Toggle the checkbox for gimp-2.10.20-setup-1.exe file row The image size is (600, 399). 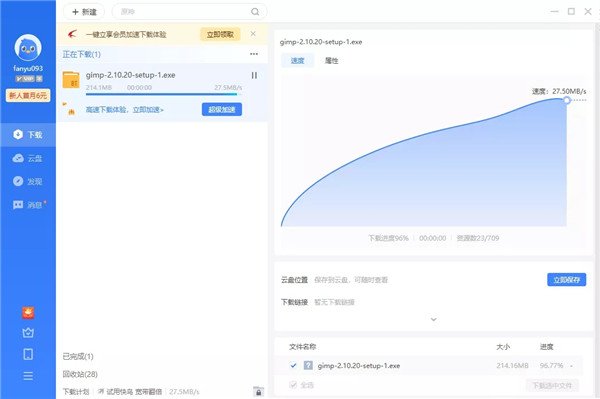293,365
